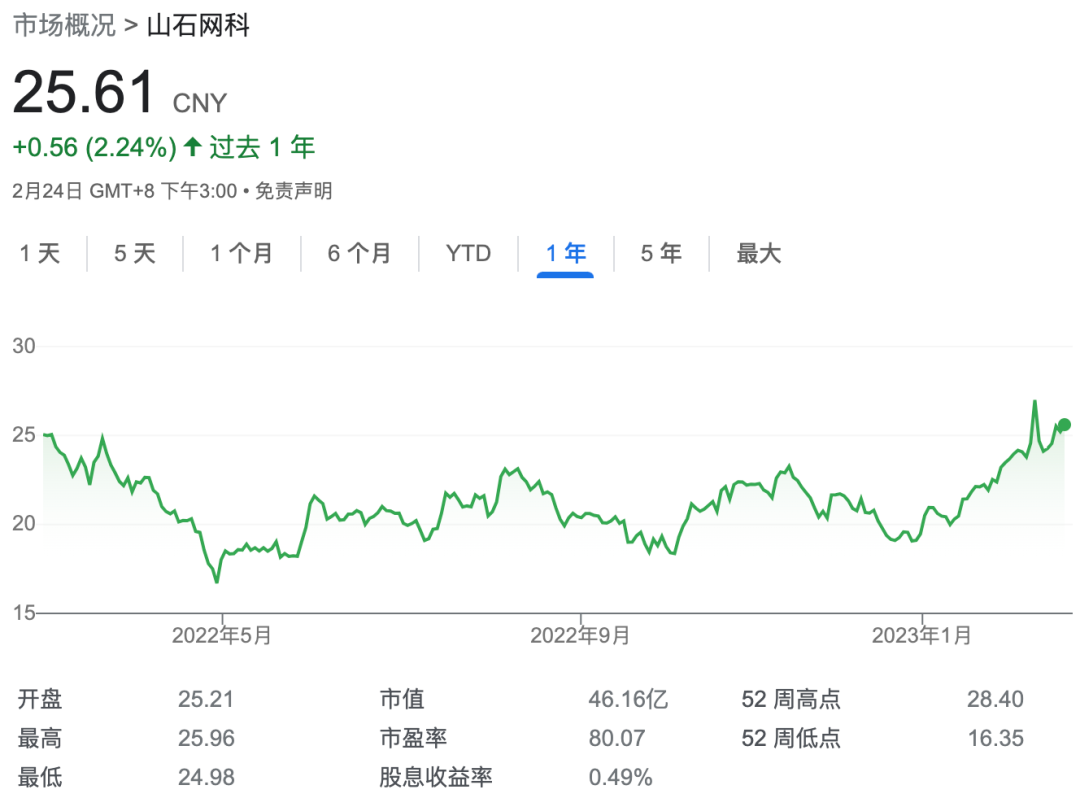This screenshot has width=1080, height=807.
Task: Click the 过去 1 年 label
Action: [x=262, y=147]
